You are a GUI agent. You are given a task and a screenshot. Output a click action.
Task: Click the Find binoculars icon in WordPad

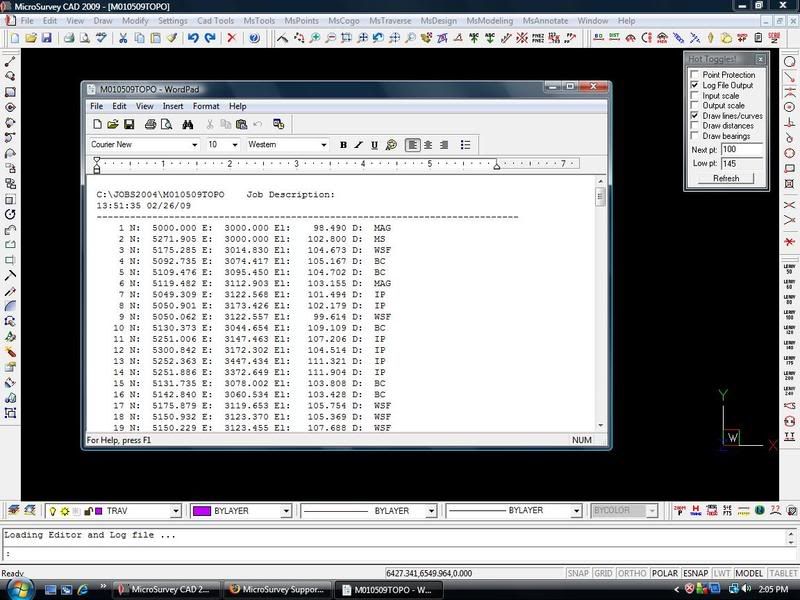188,124
